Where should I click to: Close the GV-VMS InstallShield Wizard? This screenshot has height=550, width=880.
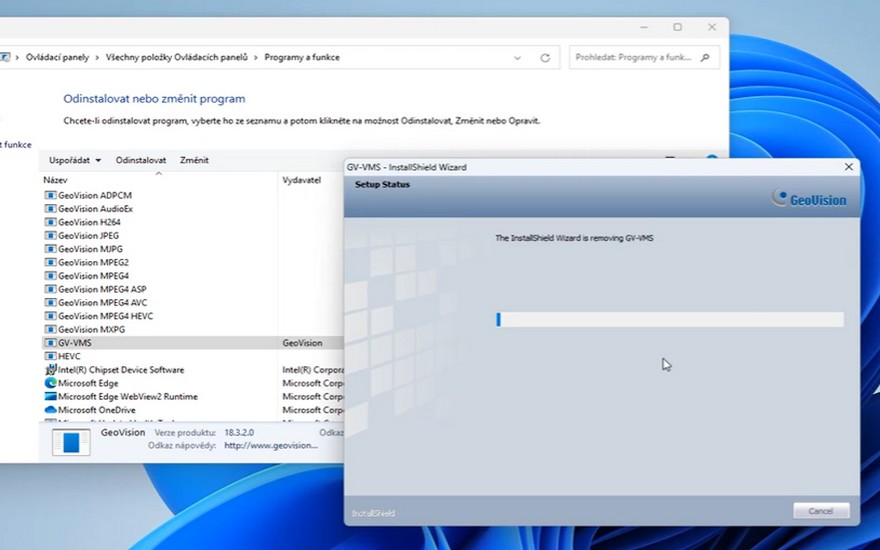849,167
